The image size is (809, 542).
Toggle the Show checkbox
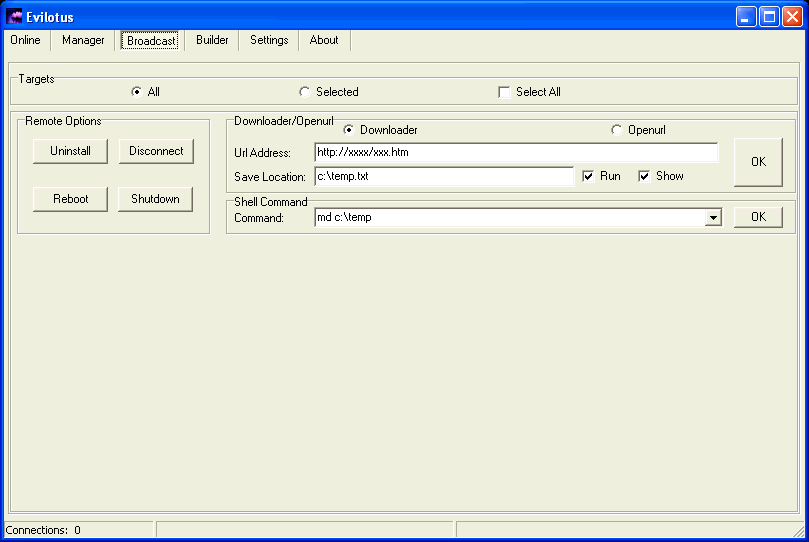[645, 176]
